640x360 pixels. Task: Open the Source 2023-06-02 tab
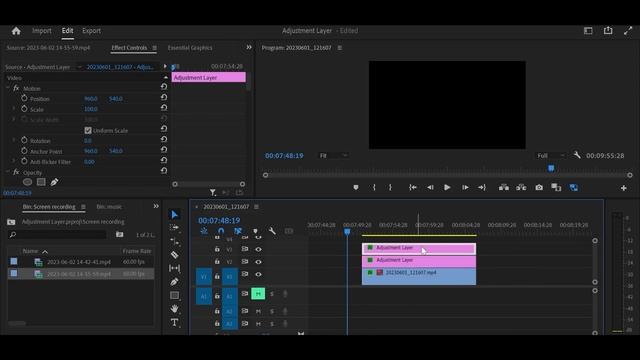pyautogui.click(x=48, y=48)
